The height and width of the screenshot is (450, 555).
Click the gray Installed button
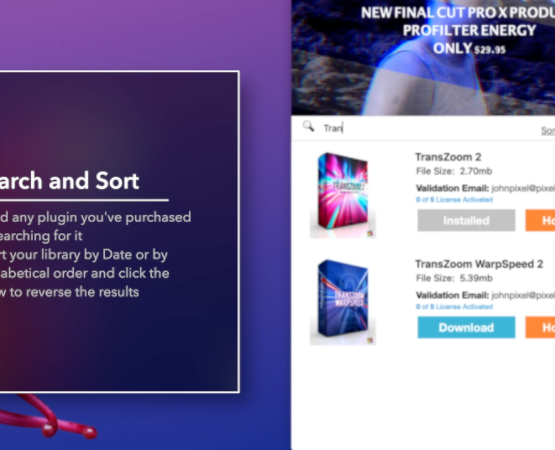(466, 220)
